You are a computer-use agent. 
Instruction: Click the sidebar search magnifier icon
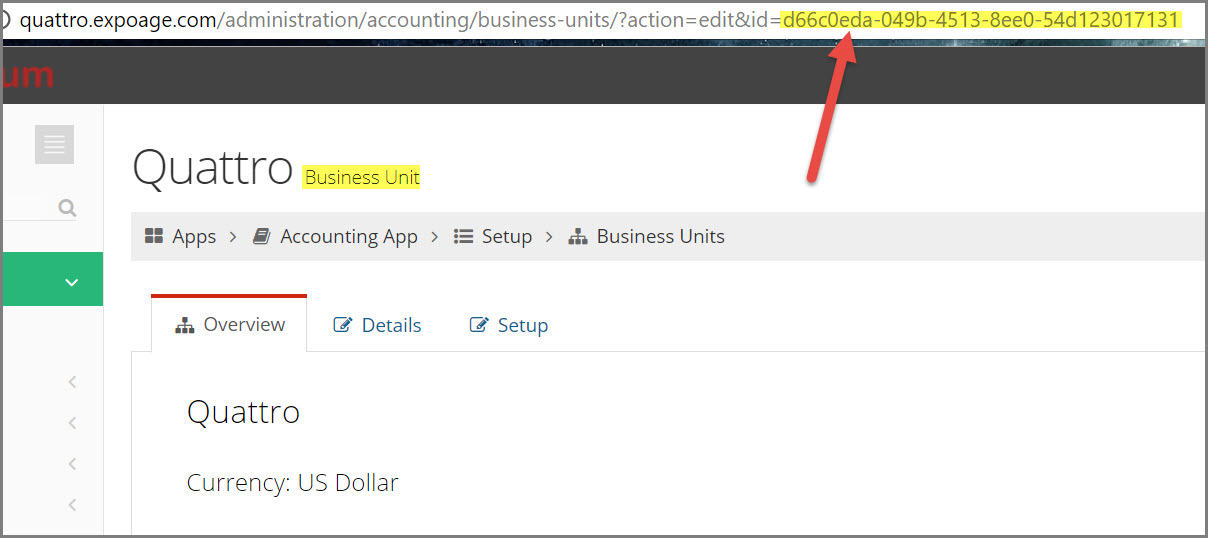67,208
